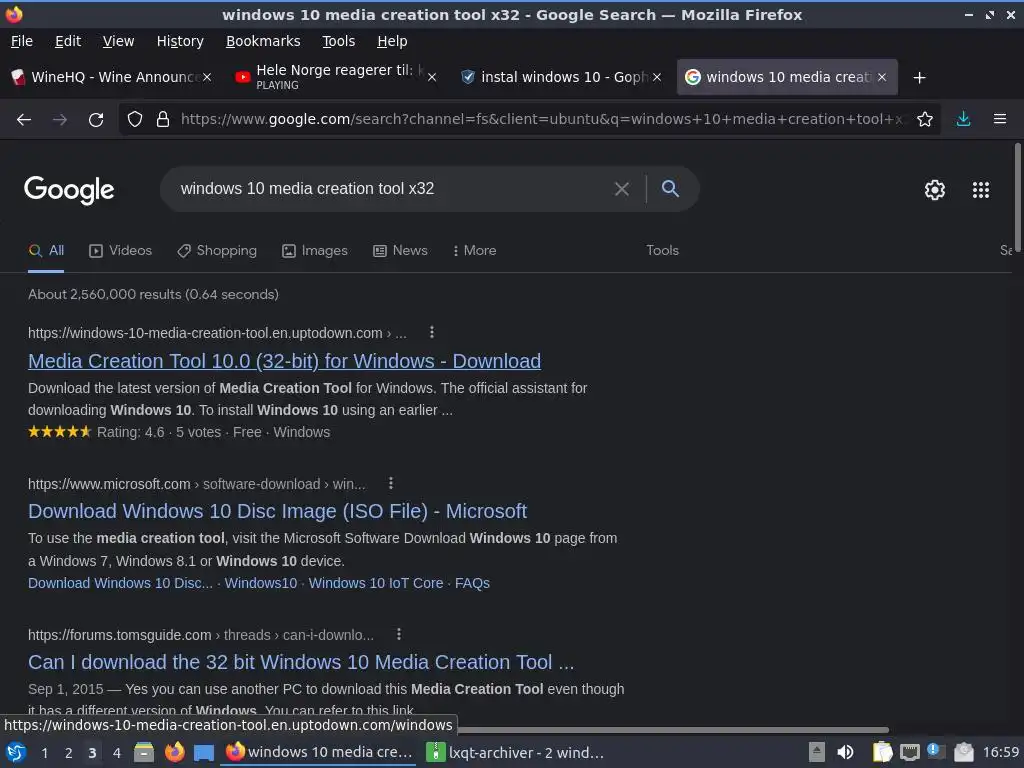Switch to virtual desktop 1
Viewport: 1024px width, 768px height.
pyautogui.click(x=44, y=753)
